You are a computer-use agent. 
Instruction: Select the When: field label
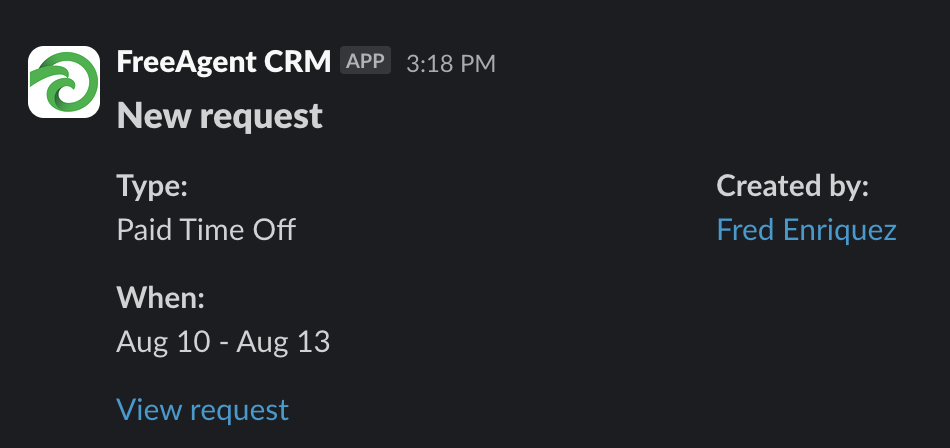pyautogui.click(x=161, y=297)
